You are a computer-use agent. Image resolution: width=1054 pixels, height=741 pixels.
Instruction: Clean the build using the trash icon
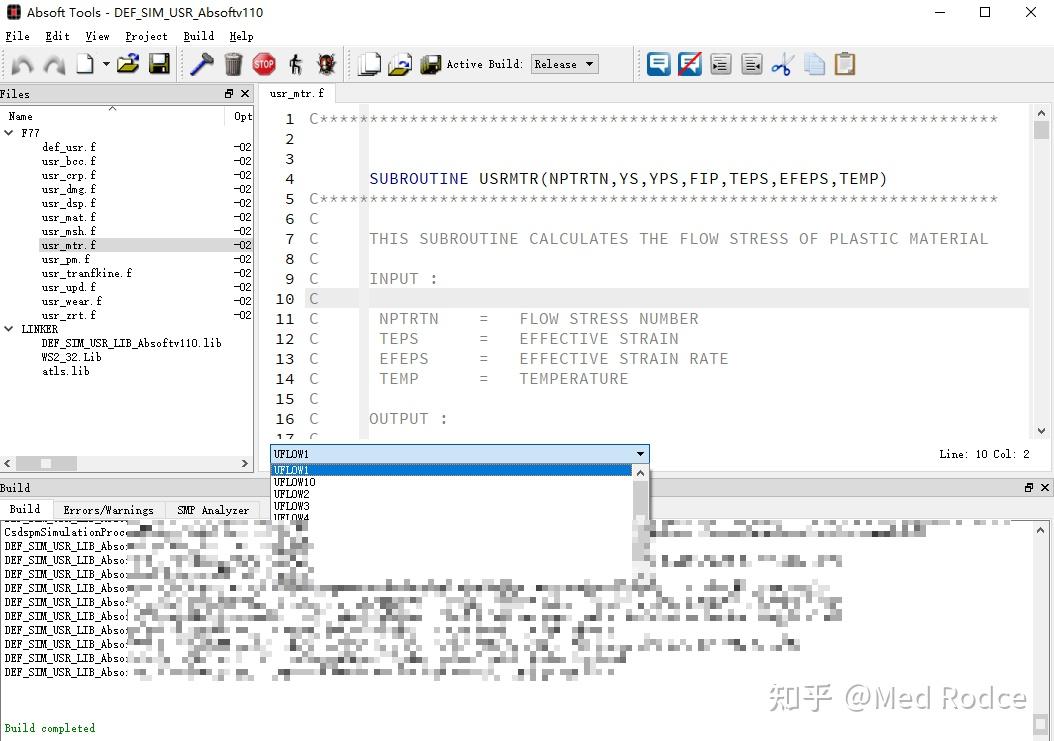click(234, 64)
